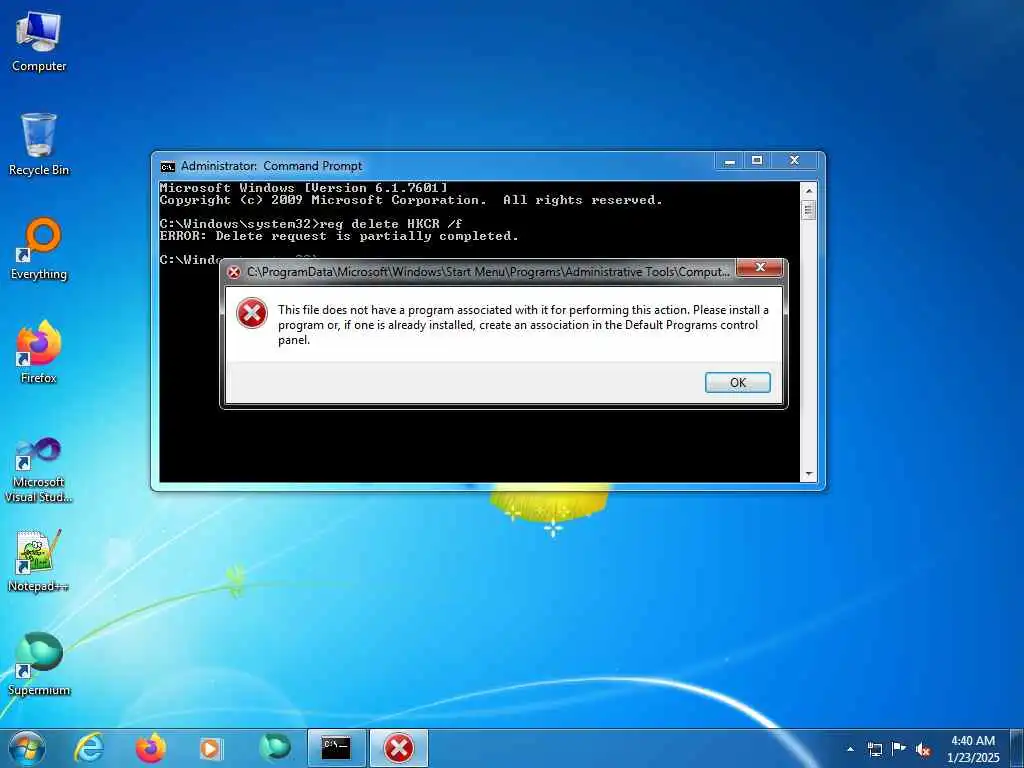
Task: Open Supermium from the taskbar
Action: click(x=274, y=748)
